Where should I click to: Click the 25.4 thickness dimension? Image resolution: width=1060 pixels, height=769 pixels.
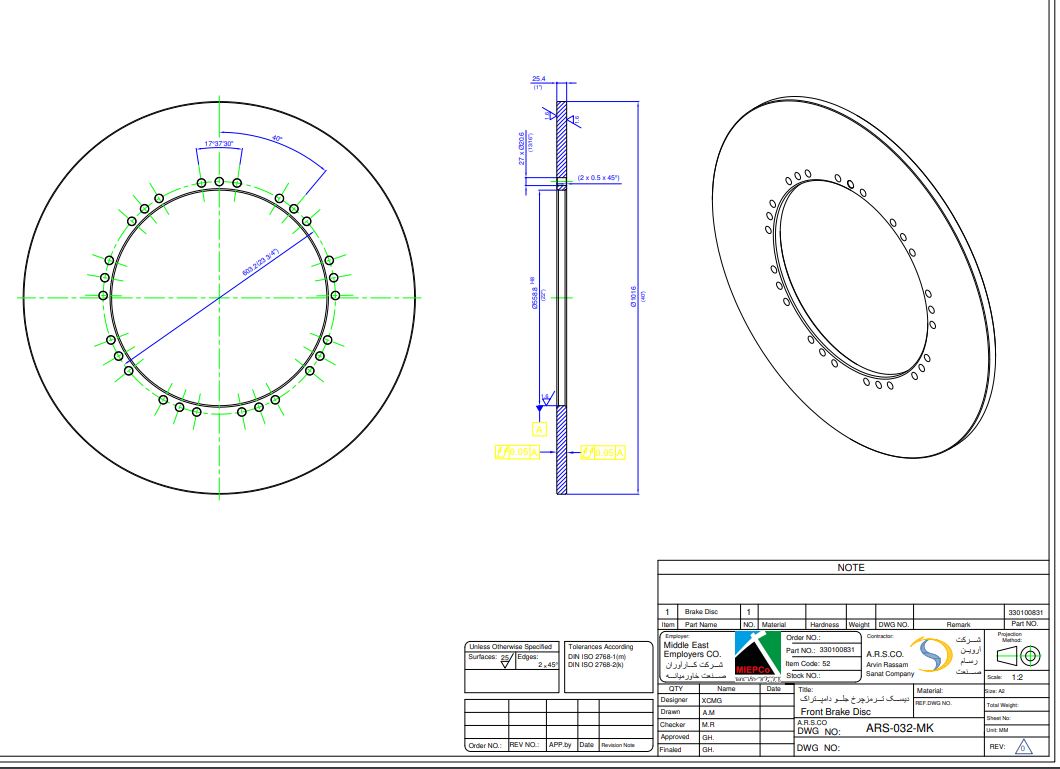click(538, 79)
